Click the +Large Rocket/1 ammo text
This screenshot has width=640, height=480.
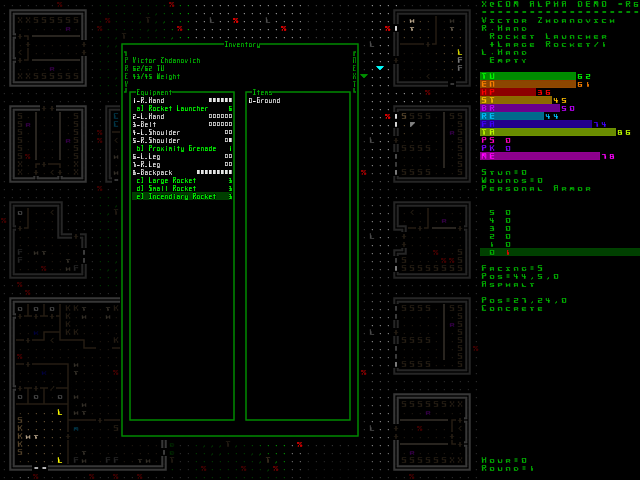pyautogui.click(x=548, y=44)
